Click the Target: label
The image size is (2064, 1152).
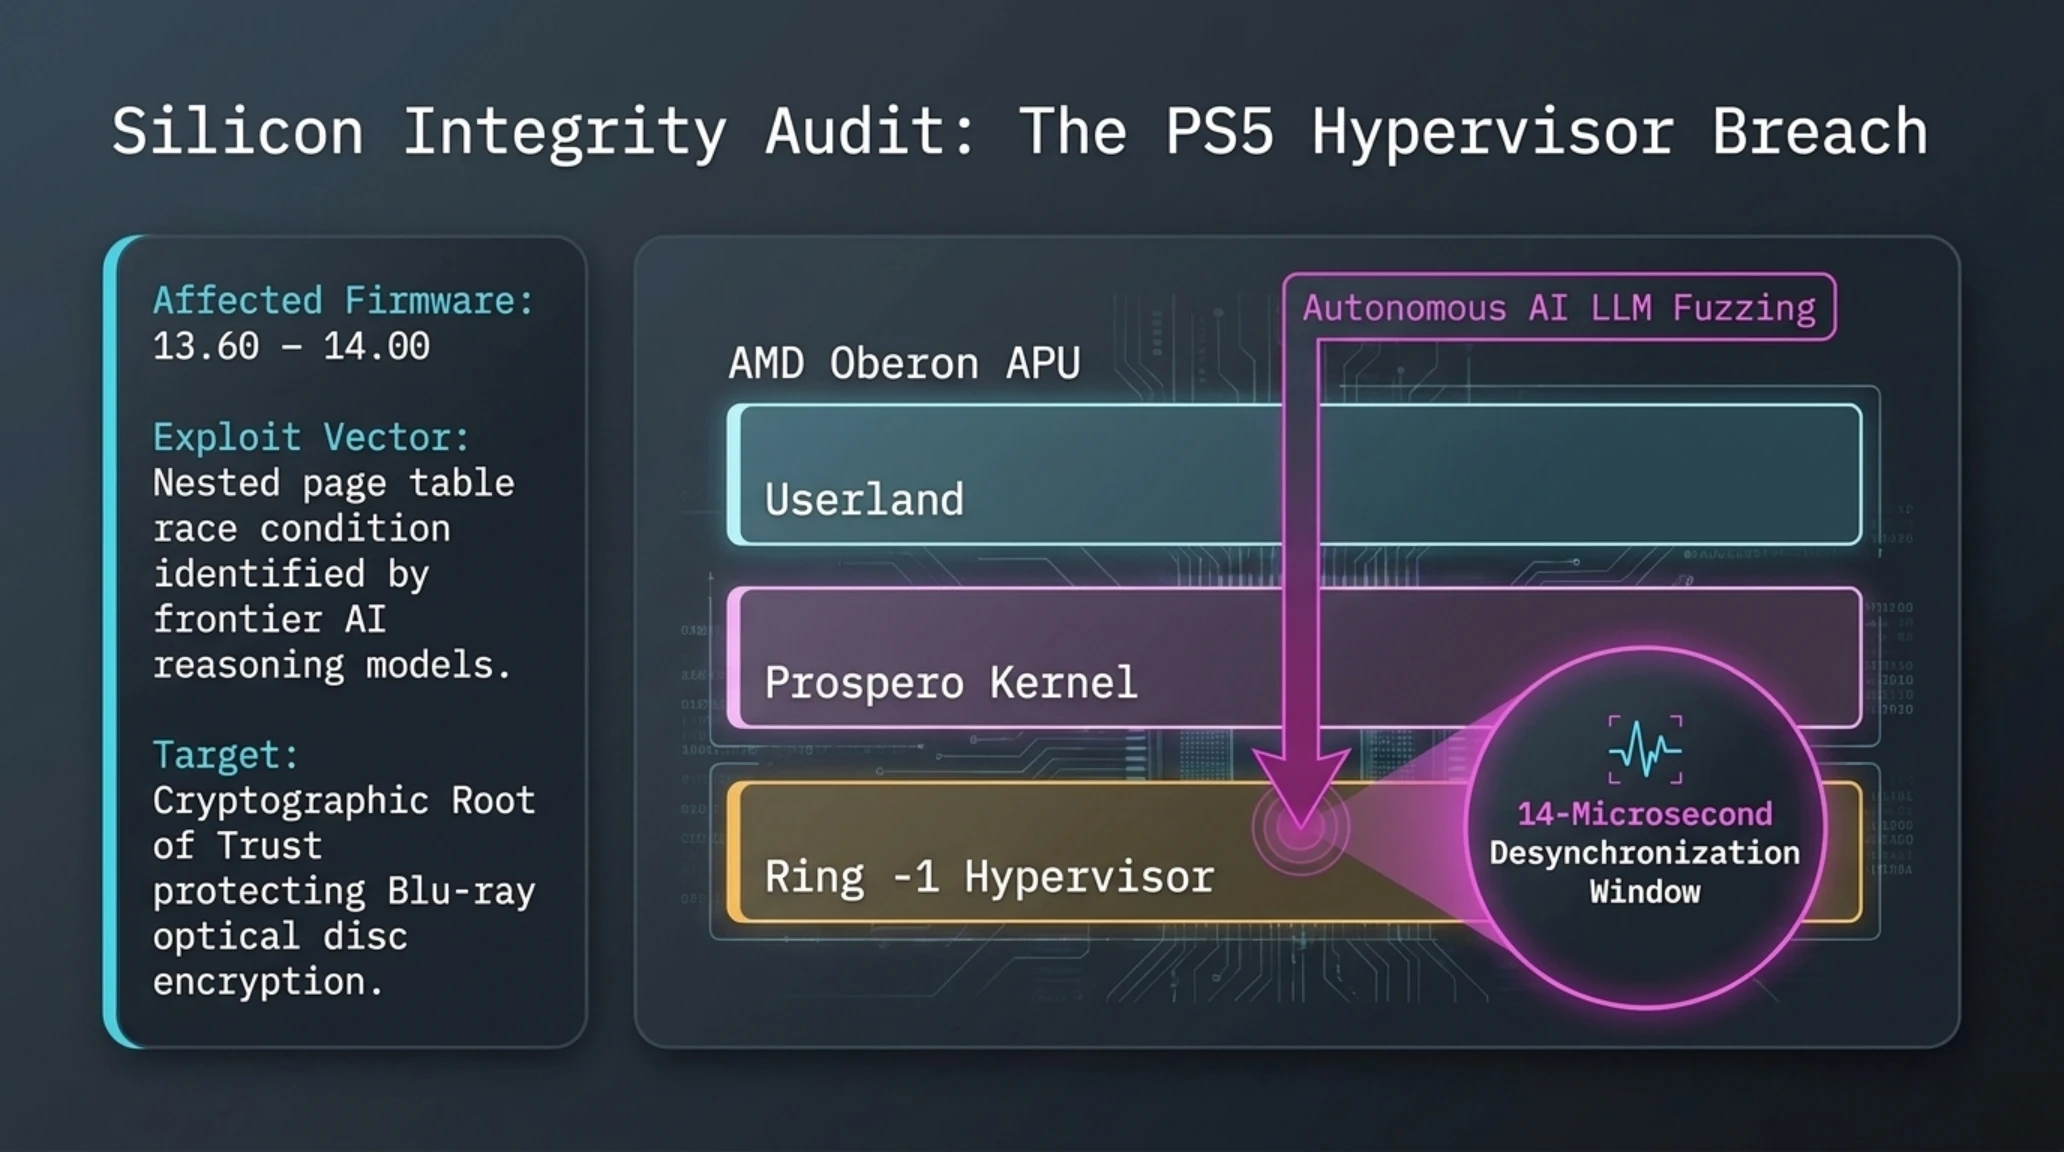tap(226, 755)
